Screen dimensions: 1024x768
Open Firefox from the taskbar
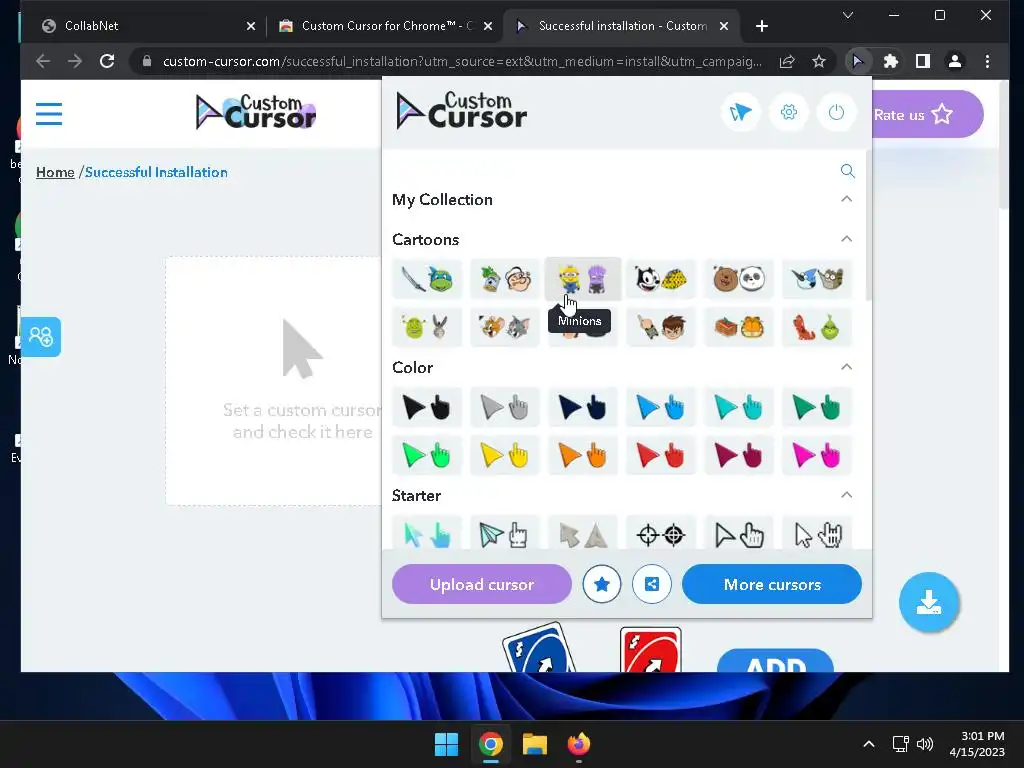(579, 744)
